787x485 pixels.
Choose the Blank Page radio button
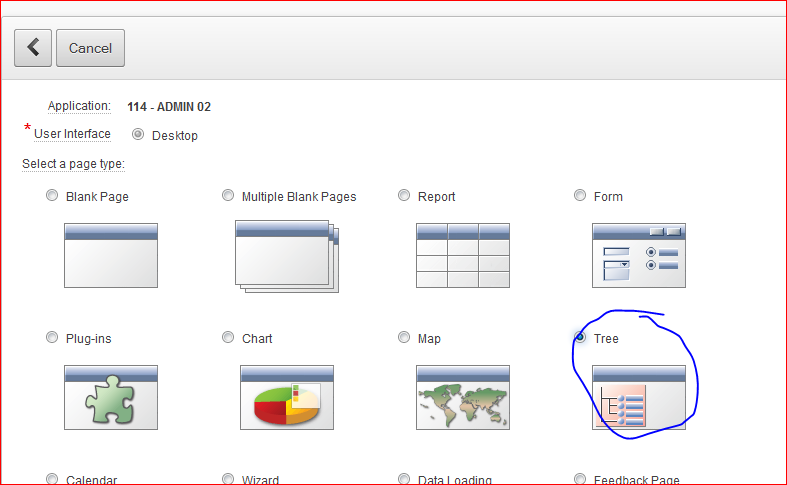point(52,195)
